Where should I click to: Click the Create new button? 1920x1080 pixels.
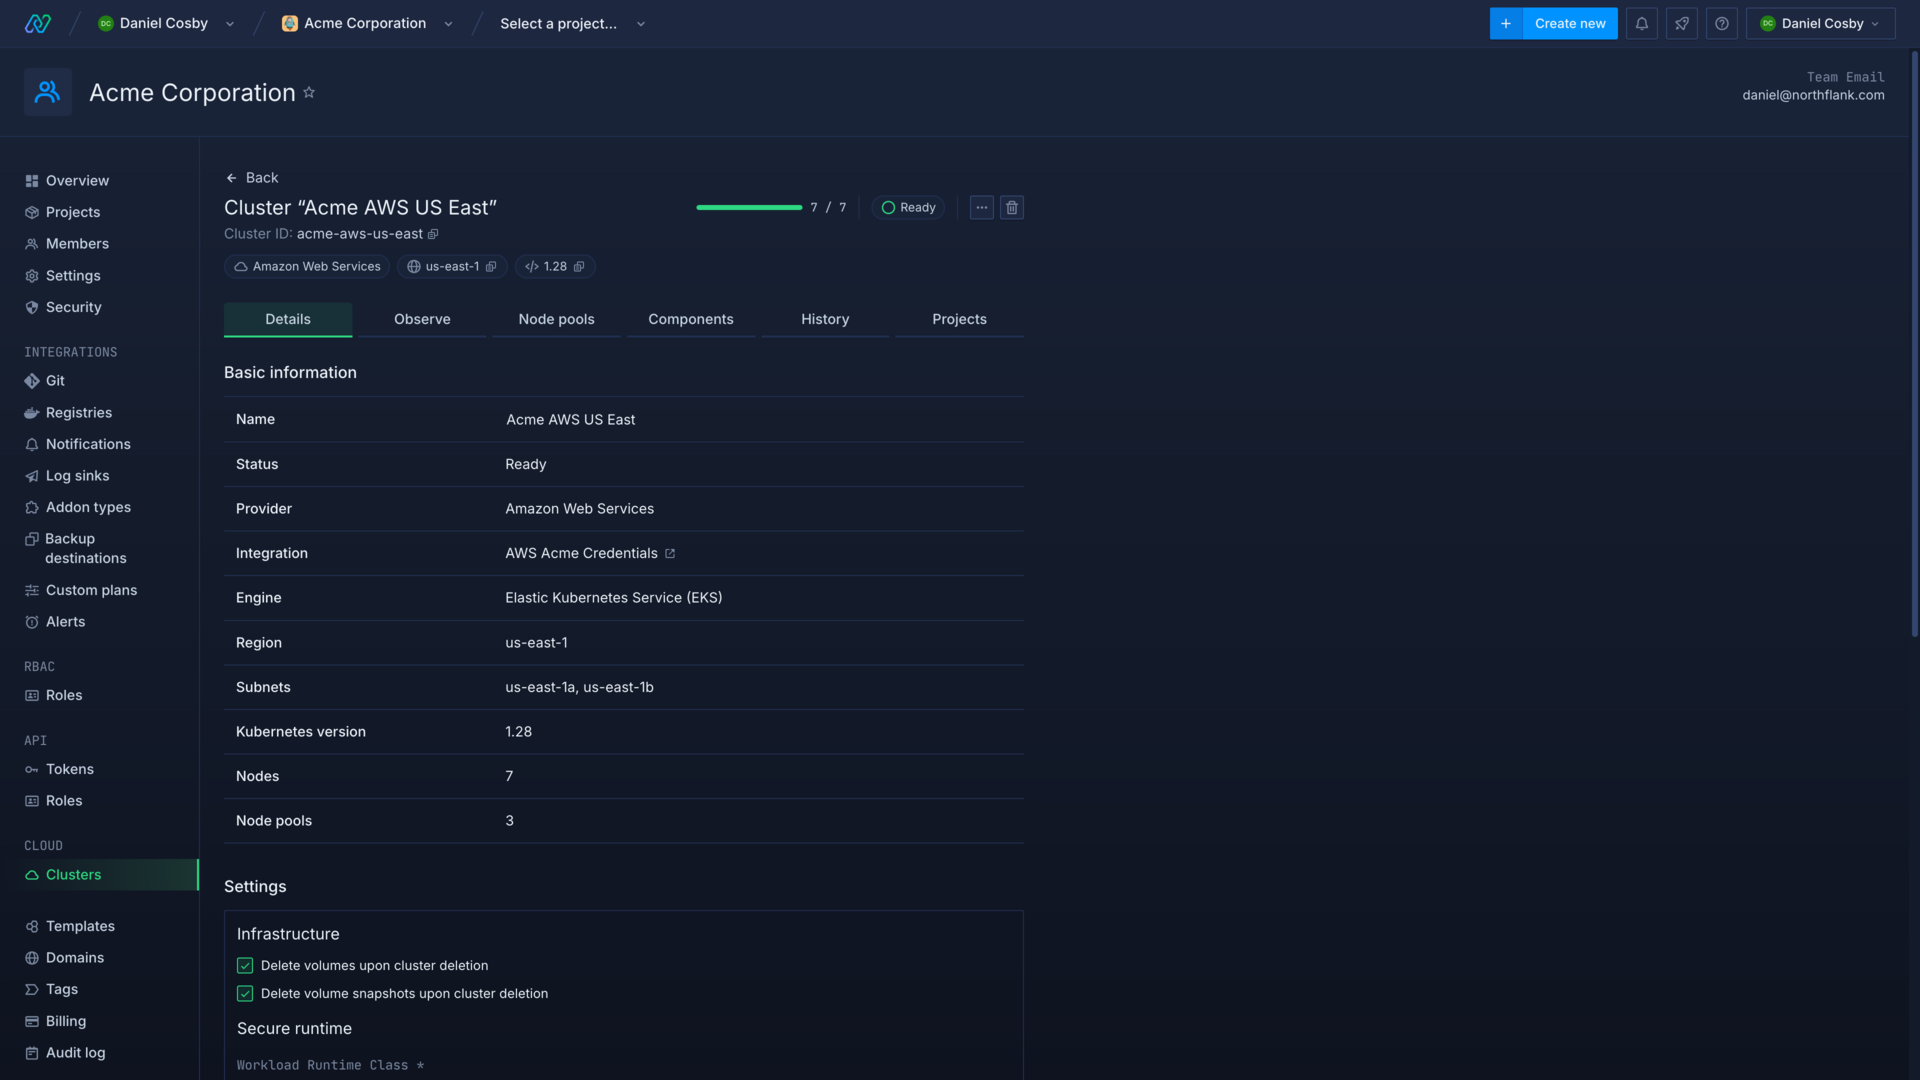[1570, 23]
